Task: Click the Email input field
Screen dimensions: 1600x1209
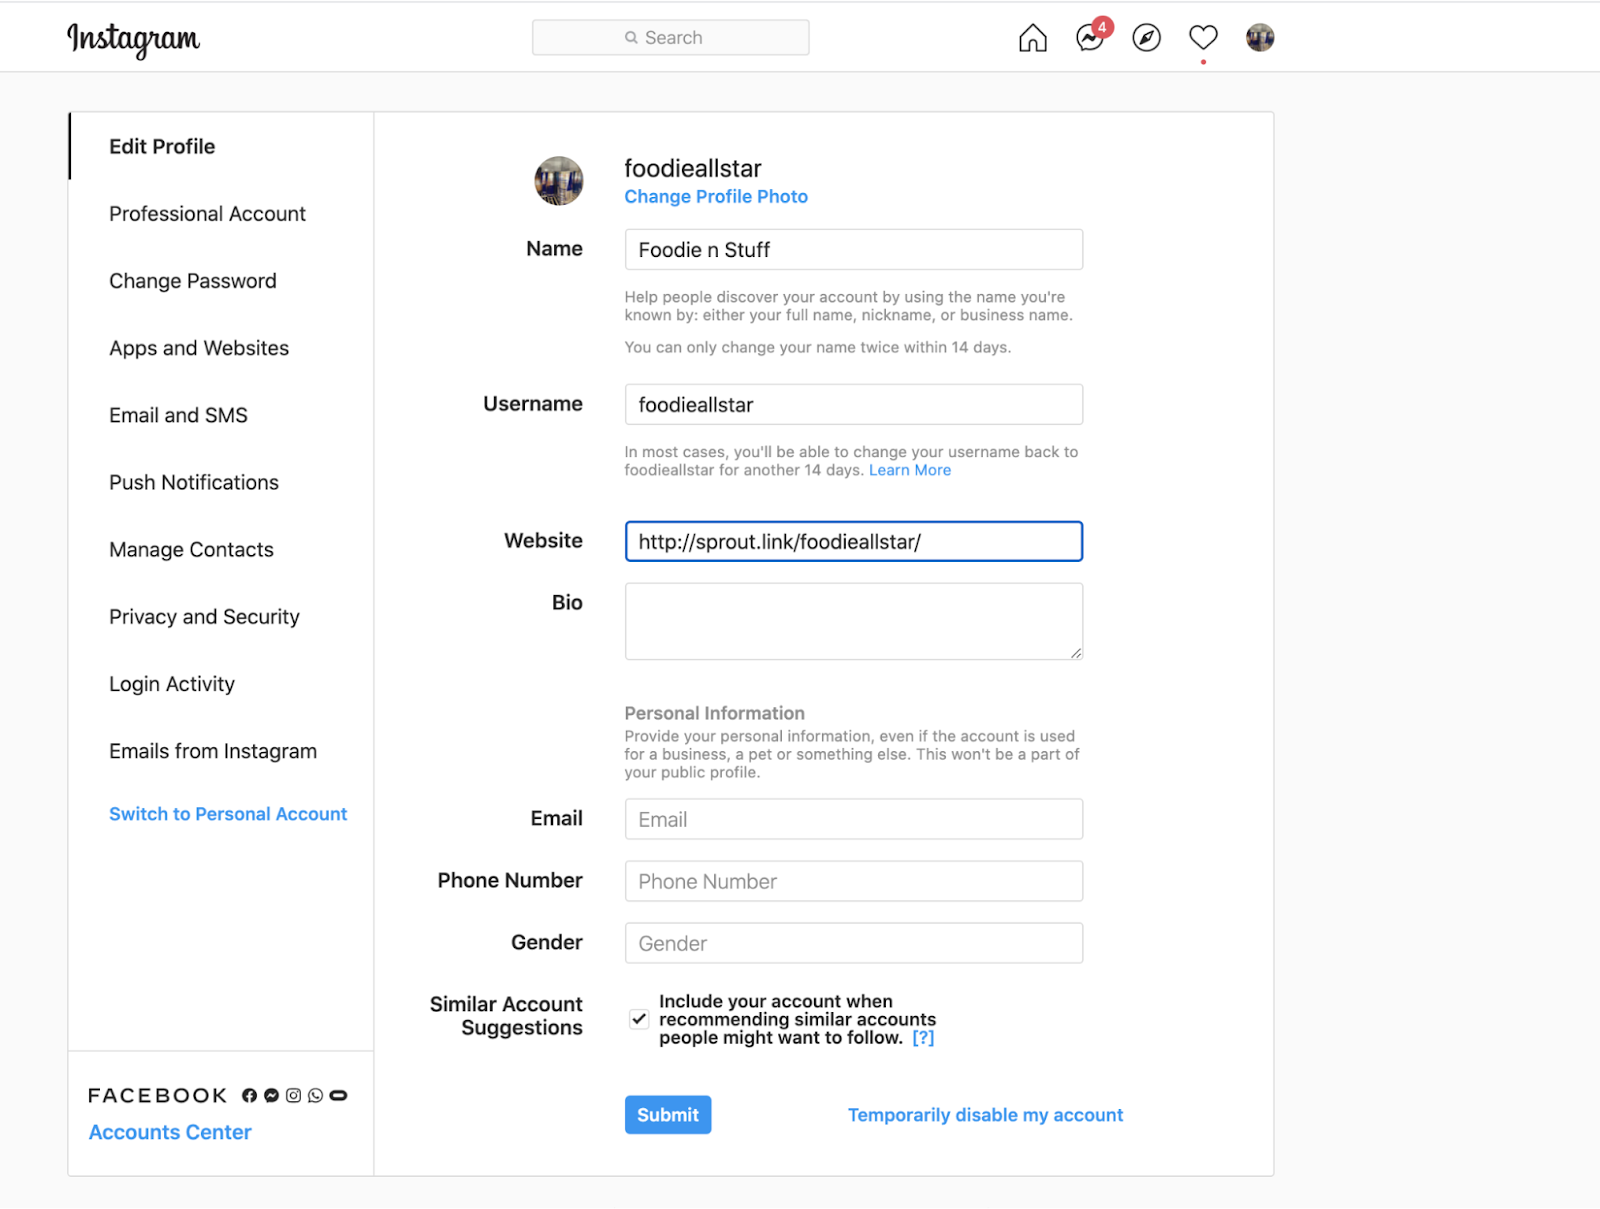Action: tap(854, 819)
